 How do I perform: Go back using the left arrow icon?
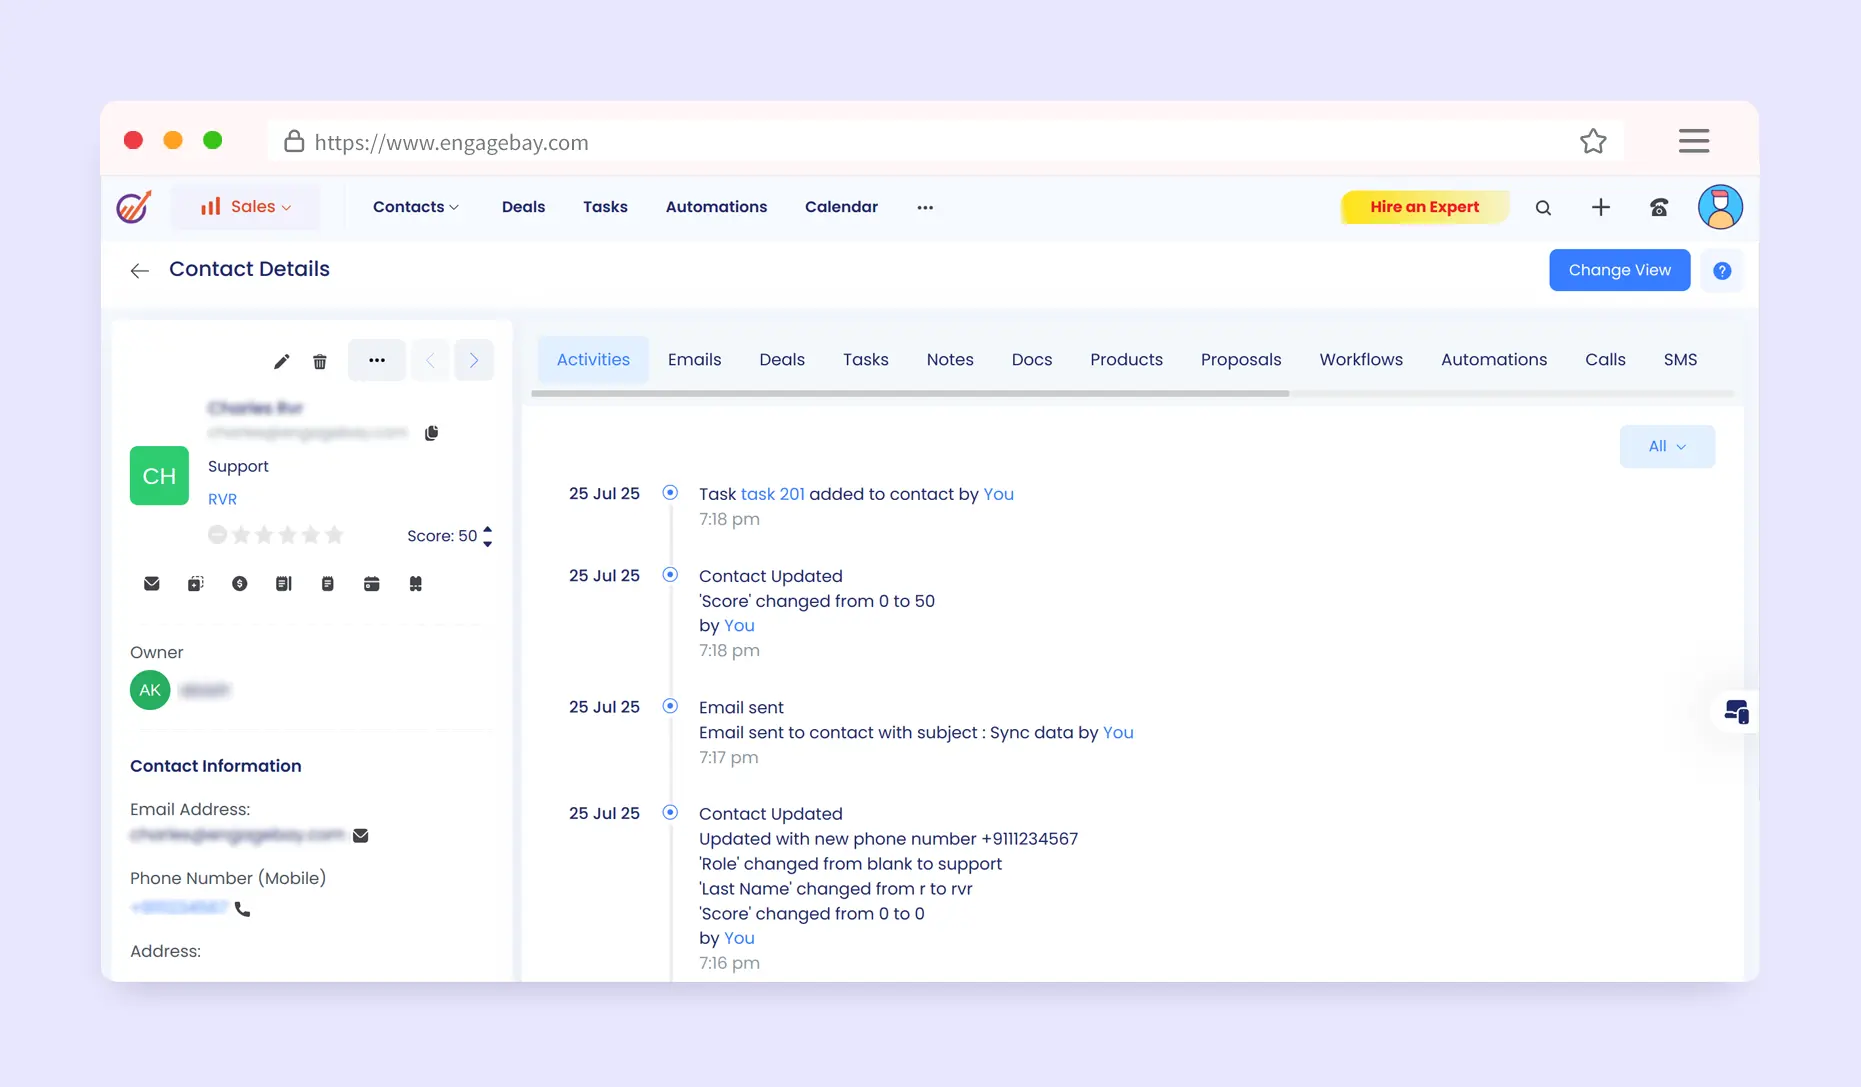pos(140,271)
